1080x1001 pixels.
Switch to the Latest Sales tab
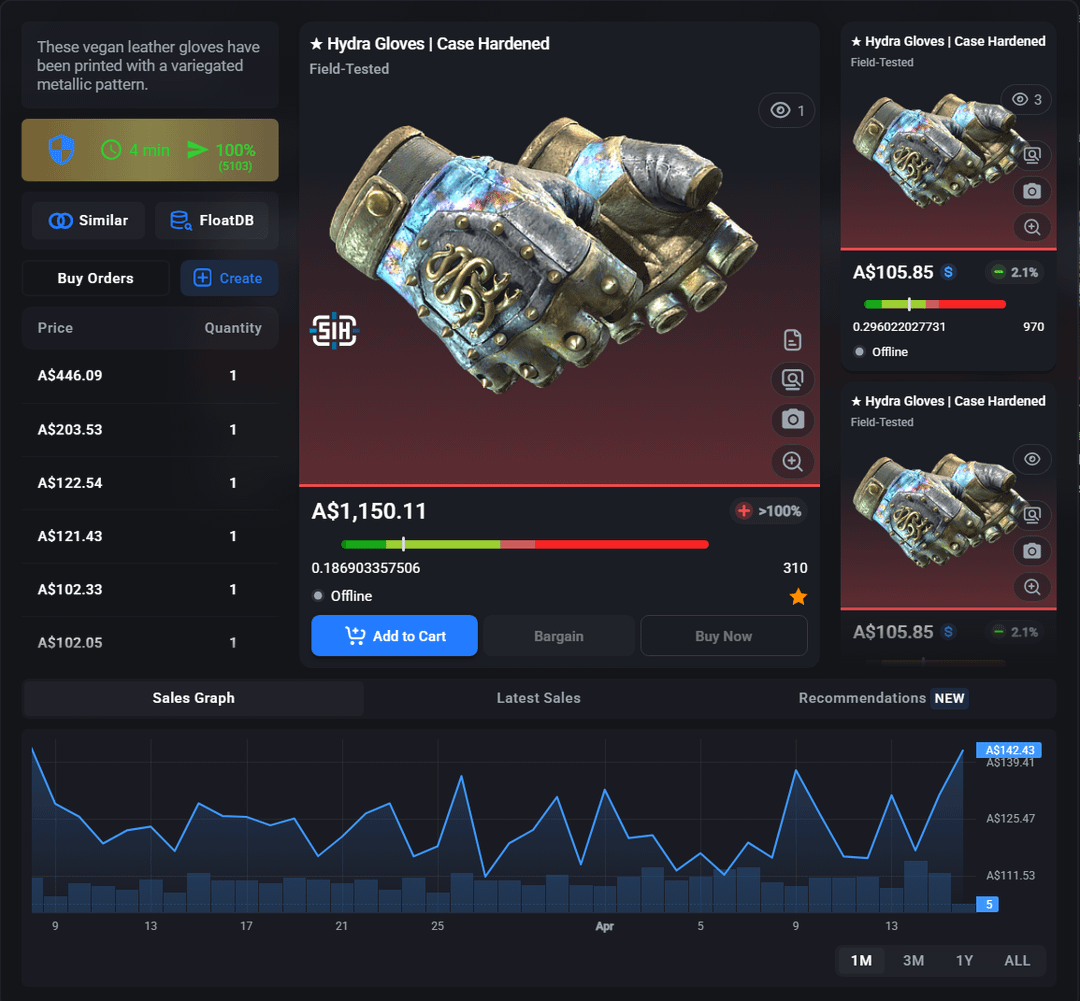click(538, 698)
